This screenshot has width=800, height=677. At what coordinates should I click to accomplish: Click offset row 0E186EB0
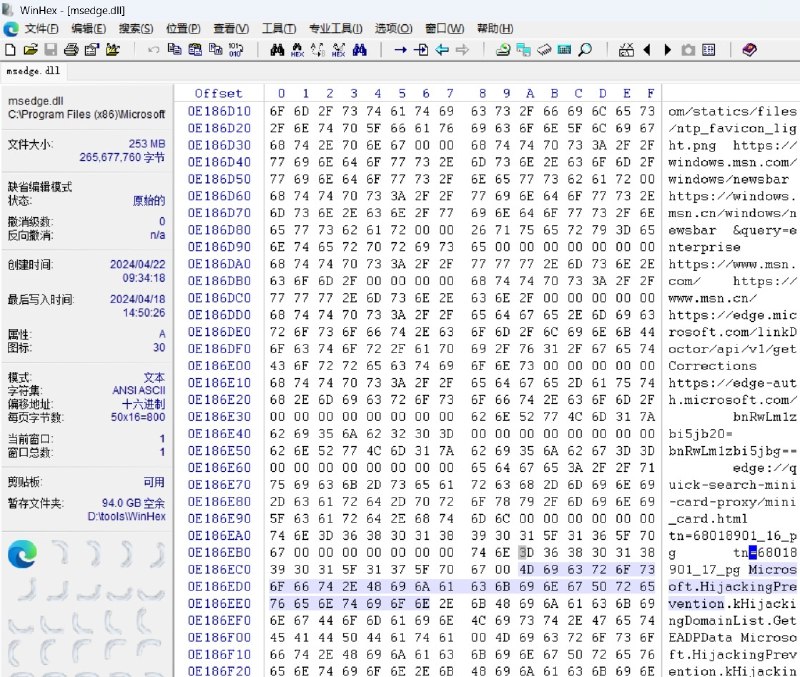219,553
